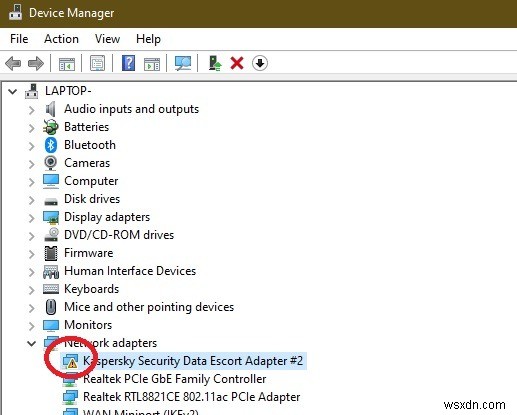Click the LAPTOP computer root icon

tap(32, 91)
